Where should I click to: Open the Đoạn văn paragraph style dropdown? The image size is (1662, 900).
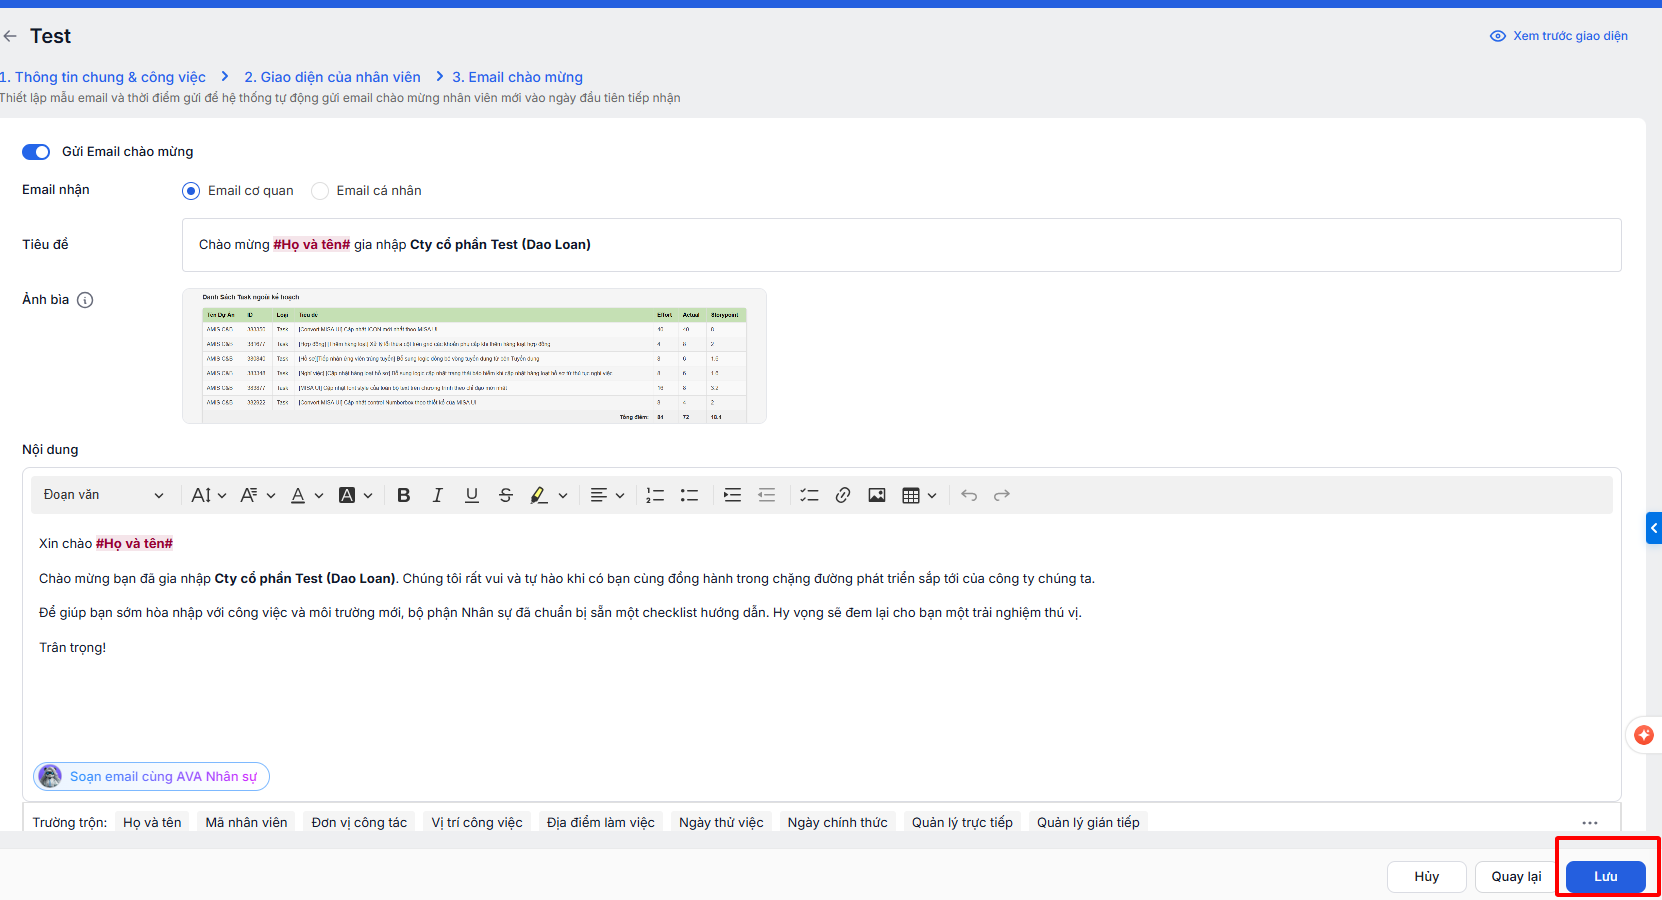(x=103, y=495)
